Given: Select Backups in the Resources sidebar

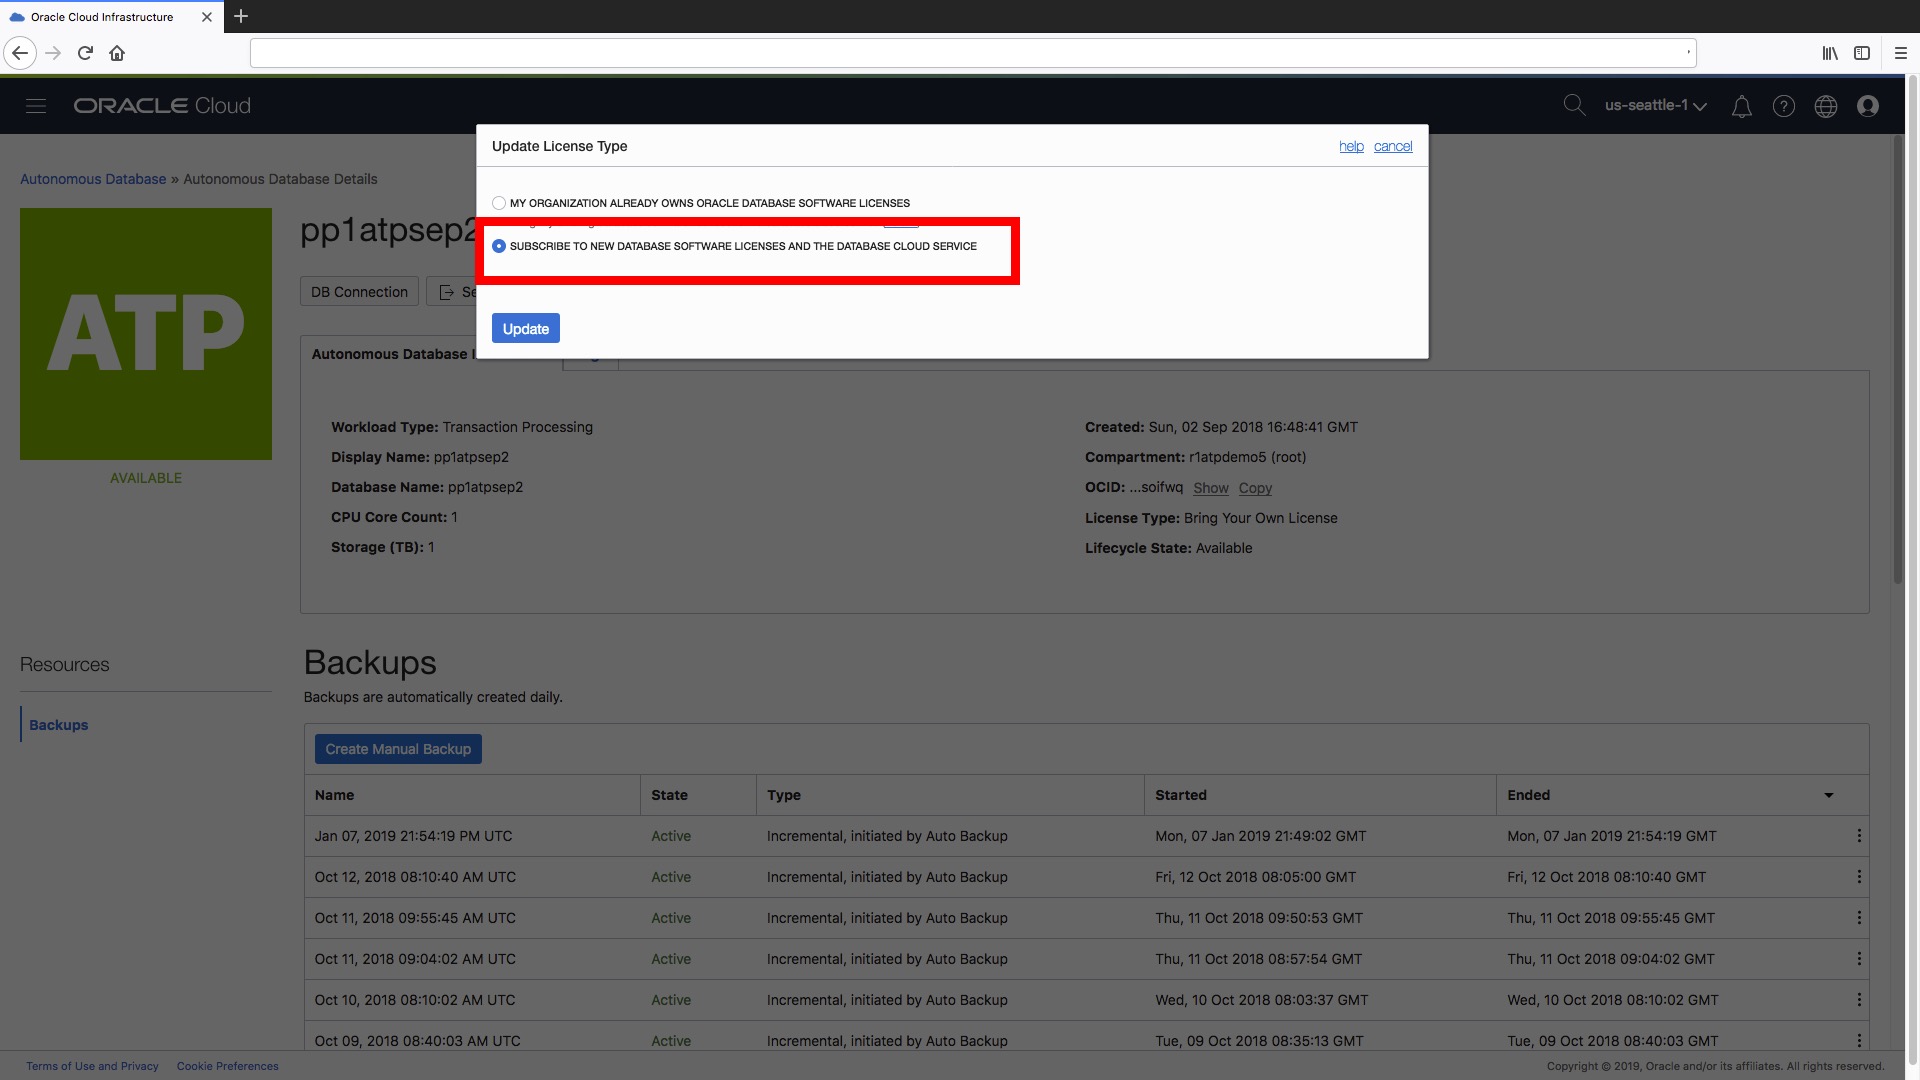Looking at the screenshot, I should [x=58, y=725].
